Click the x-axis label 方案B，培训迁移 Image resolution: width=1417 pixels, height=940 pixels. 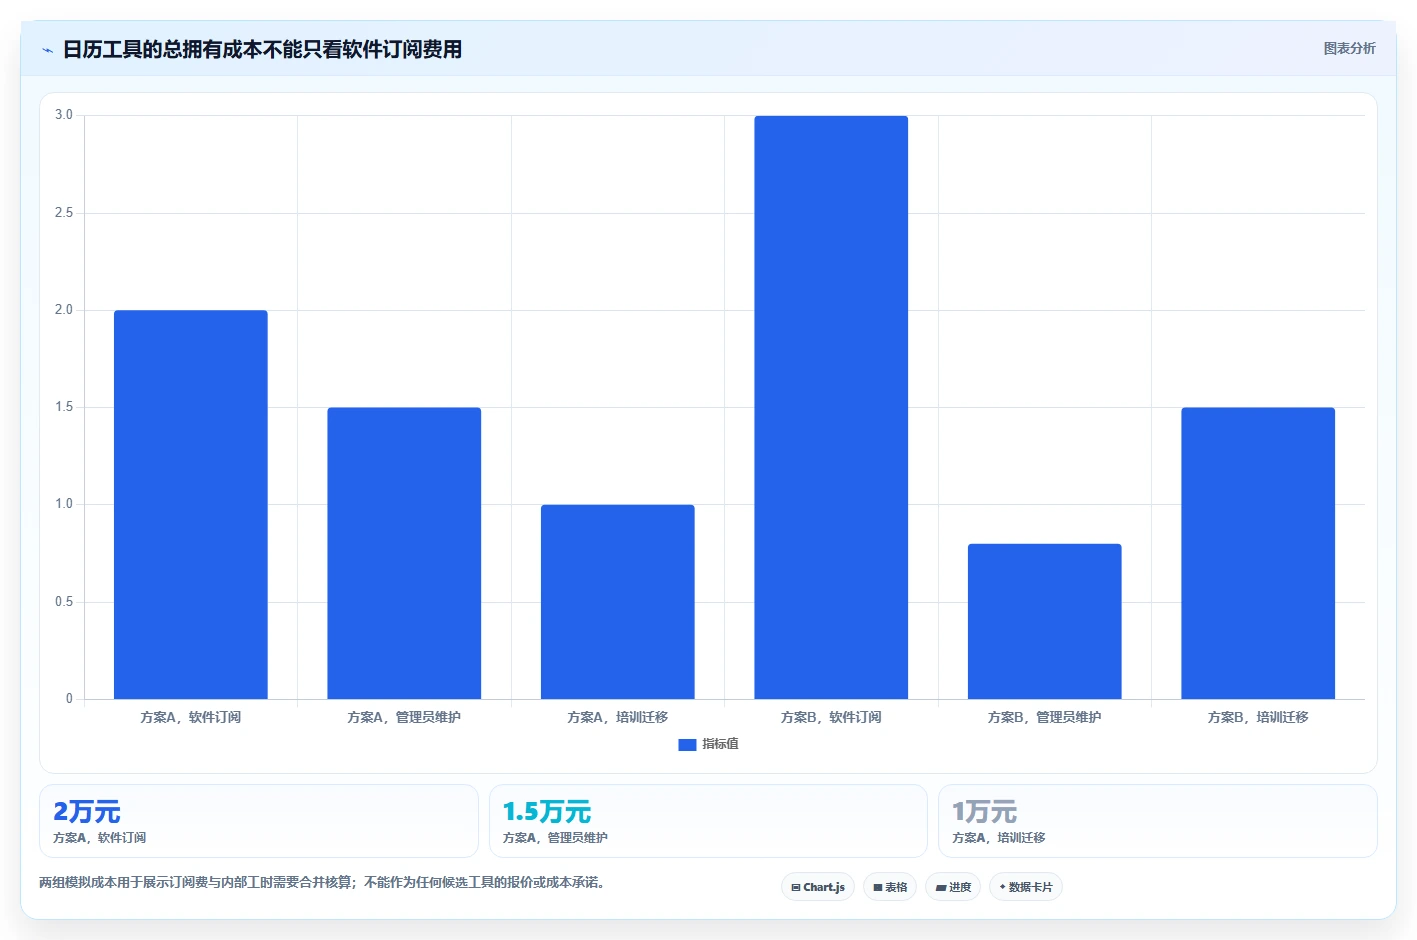coord(1258,717)
